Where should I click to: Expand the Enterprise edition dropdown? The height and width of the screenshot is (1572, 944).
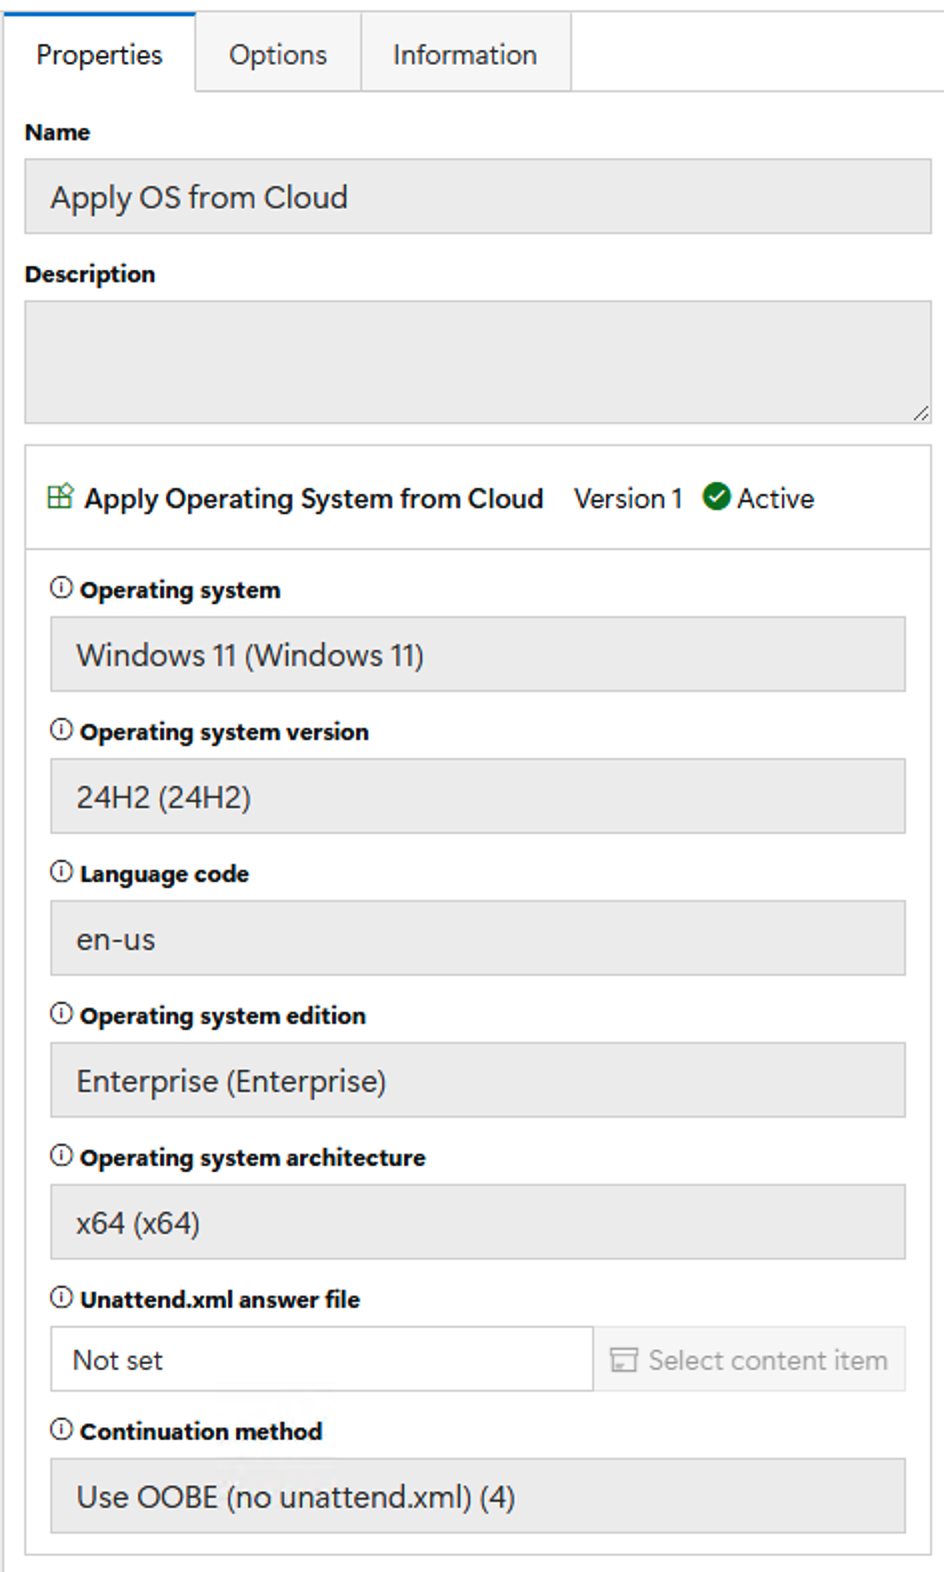(478, 1081)
